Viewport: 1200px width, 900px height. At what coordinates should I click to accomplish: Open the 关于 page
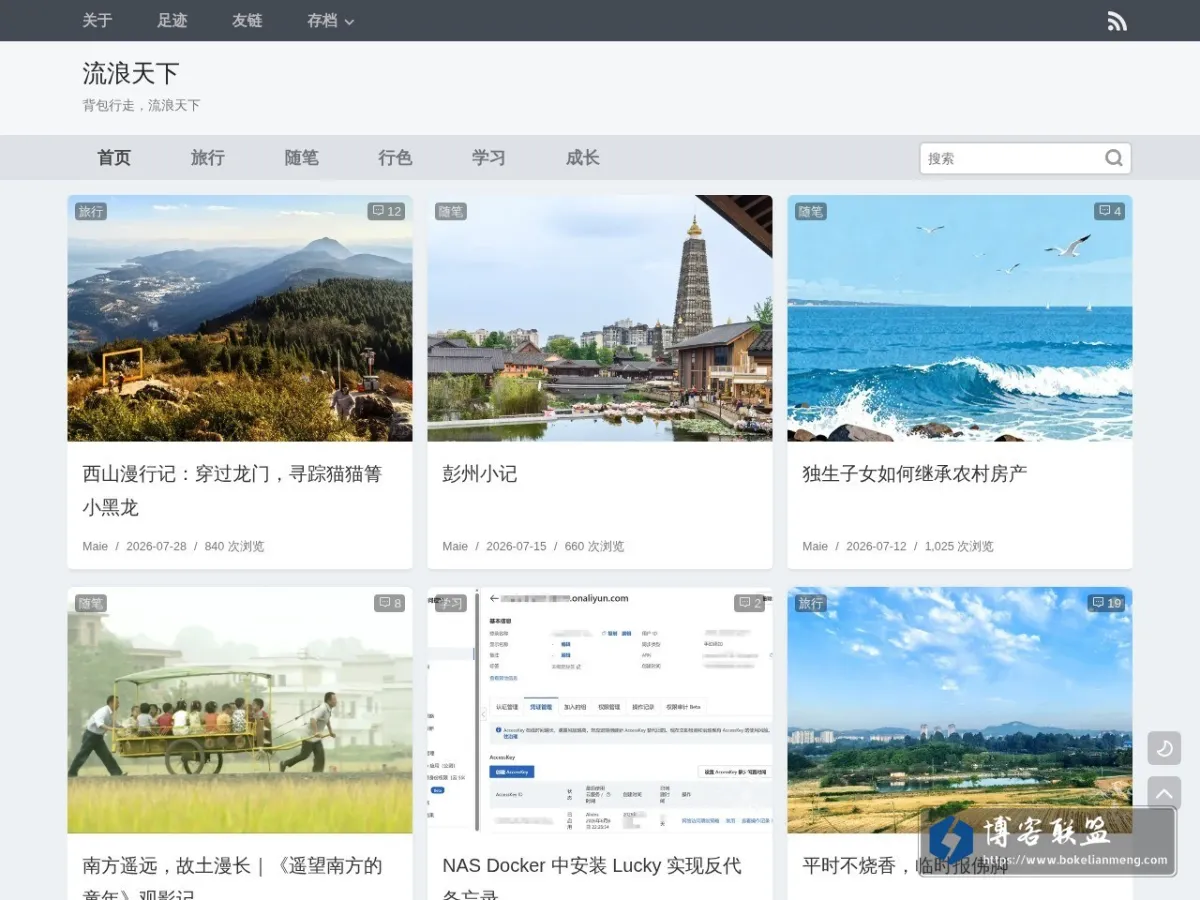pos(97,20)
